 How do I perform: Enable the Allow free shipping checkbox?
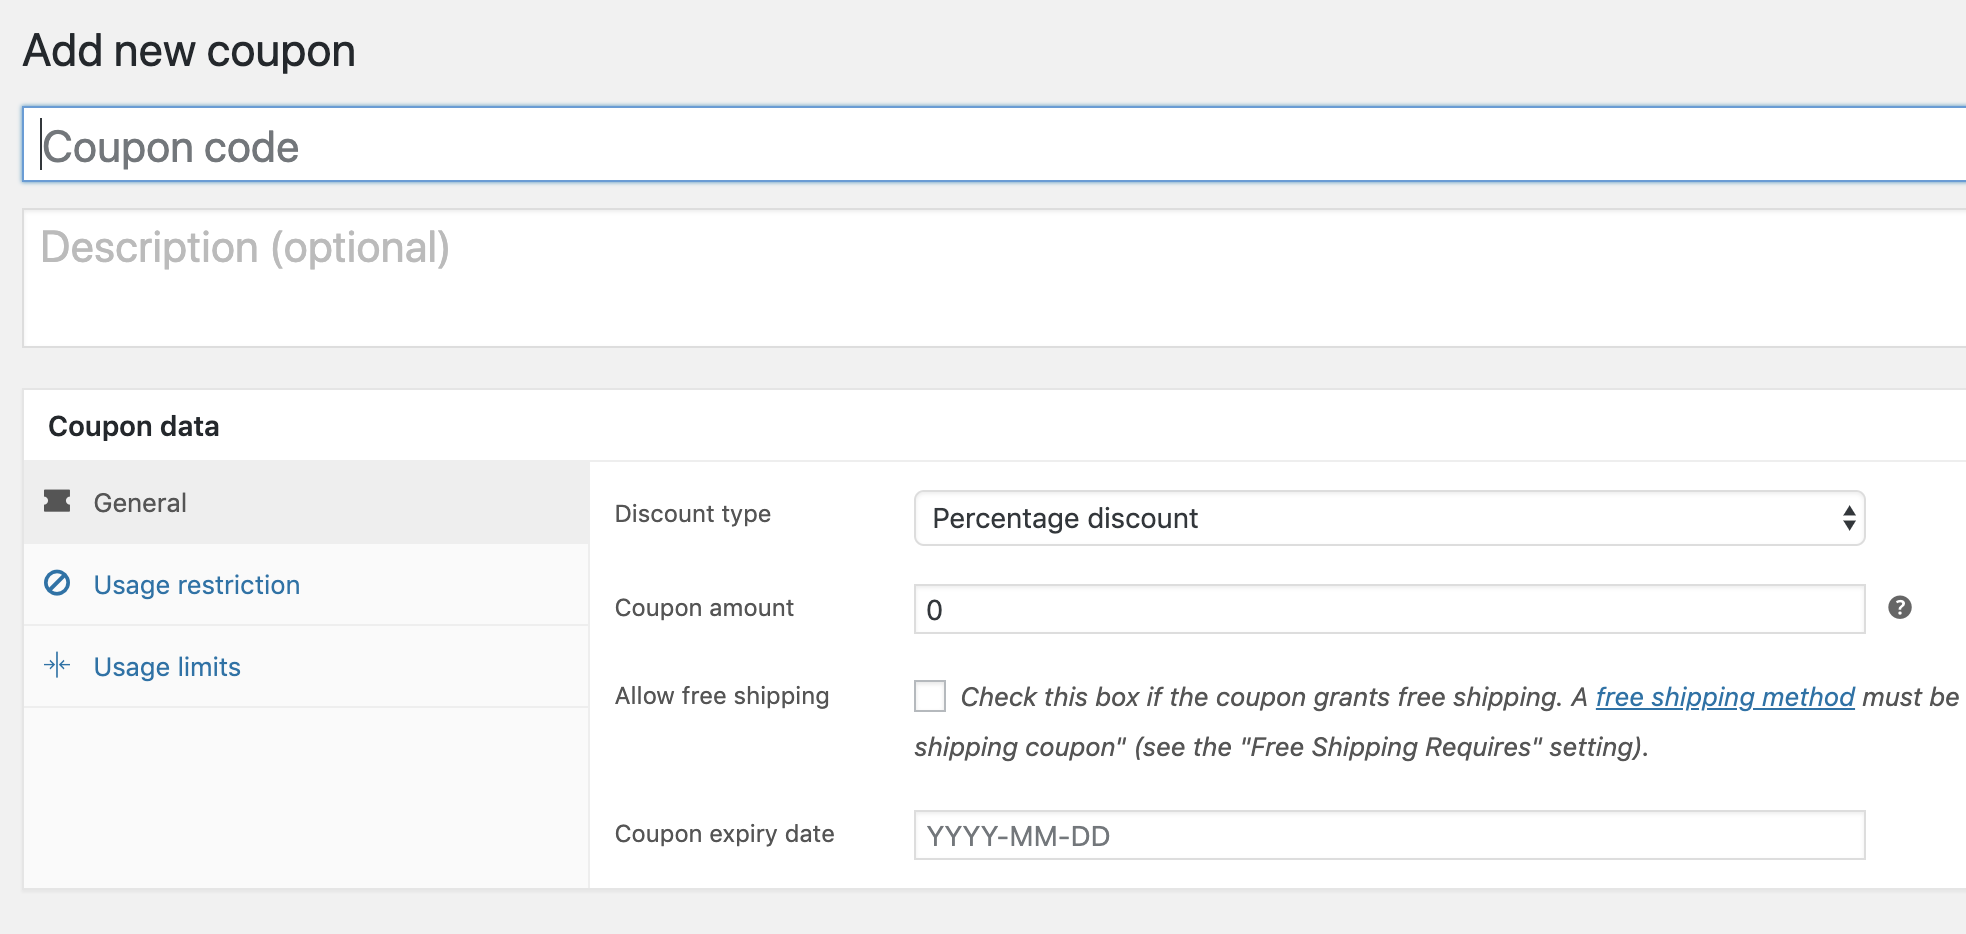pos(930,696)
